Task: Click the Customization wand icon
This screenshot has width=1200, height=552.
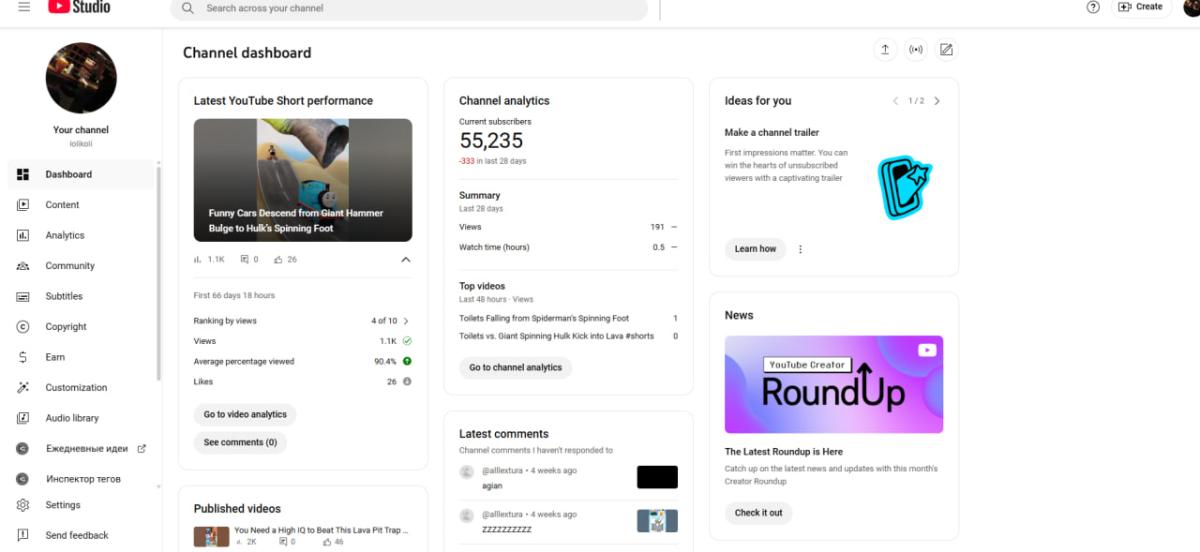Action: pos(23,388)
